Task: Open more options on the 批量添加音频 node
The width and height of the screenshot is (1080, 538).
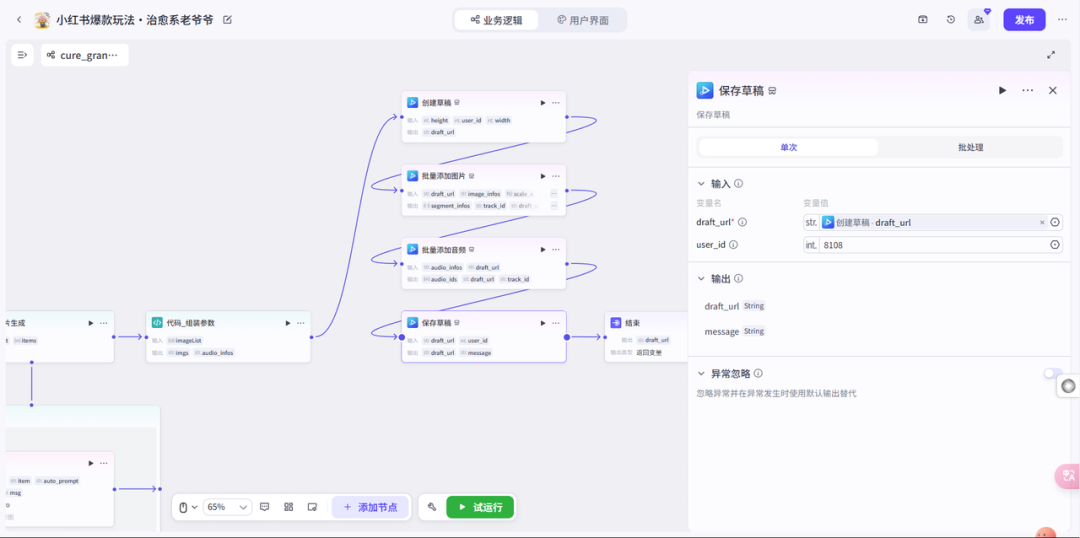Action: pos(556,249)
